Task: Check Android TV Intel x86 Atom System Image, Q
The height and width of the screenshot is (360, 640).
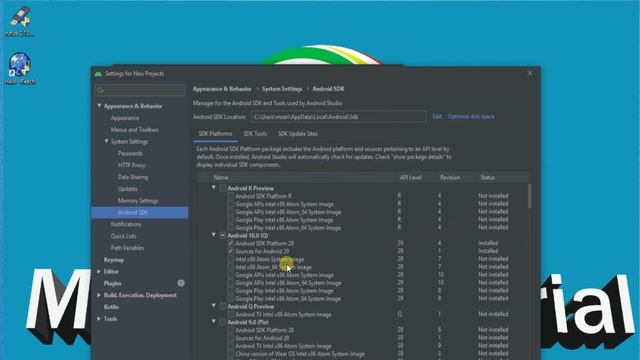Action: click(x=231, y=314)
